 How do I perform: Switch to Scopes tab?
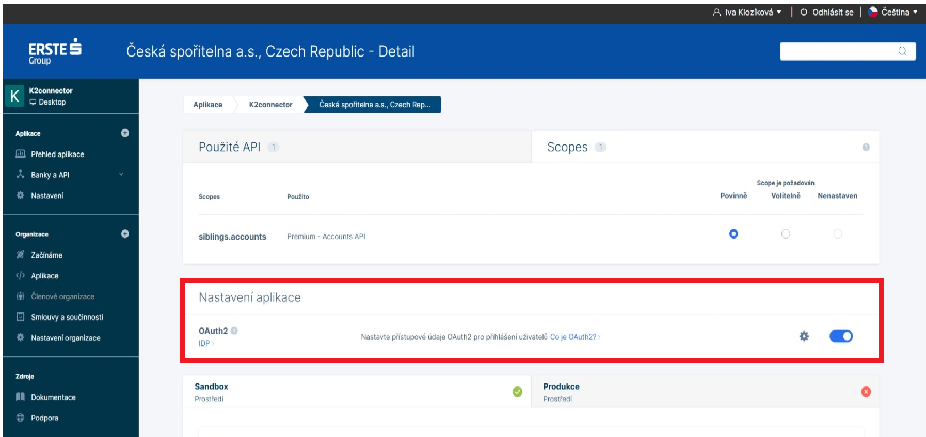pyautogui.click(x=705, y=147)
